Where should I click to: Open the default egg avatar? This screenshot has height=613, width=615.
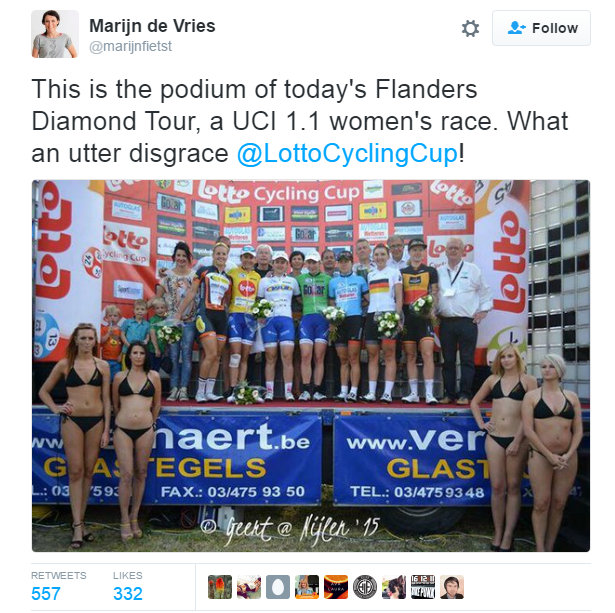click(278, 587)
